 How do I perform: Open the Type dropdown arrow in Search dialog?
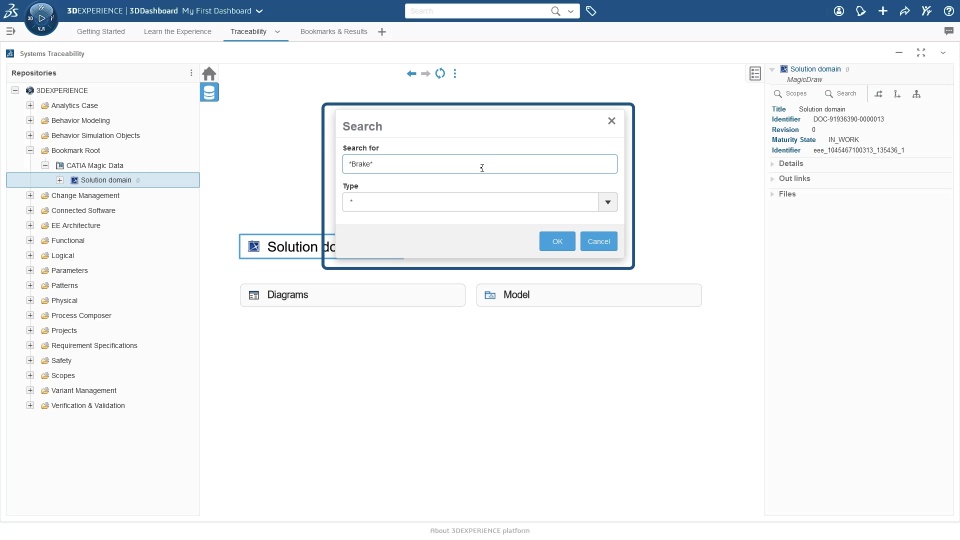608,202
